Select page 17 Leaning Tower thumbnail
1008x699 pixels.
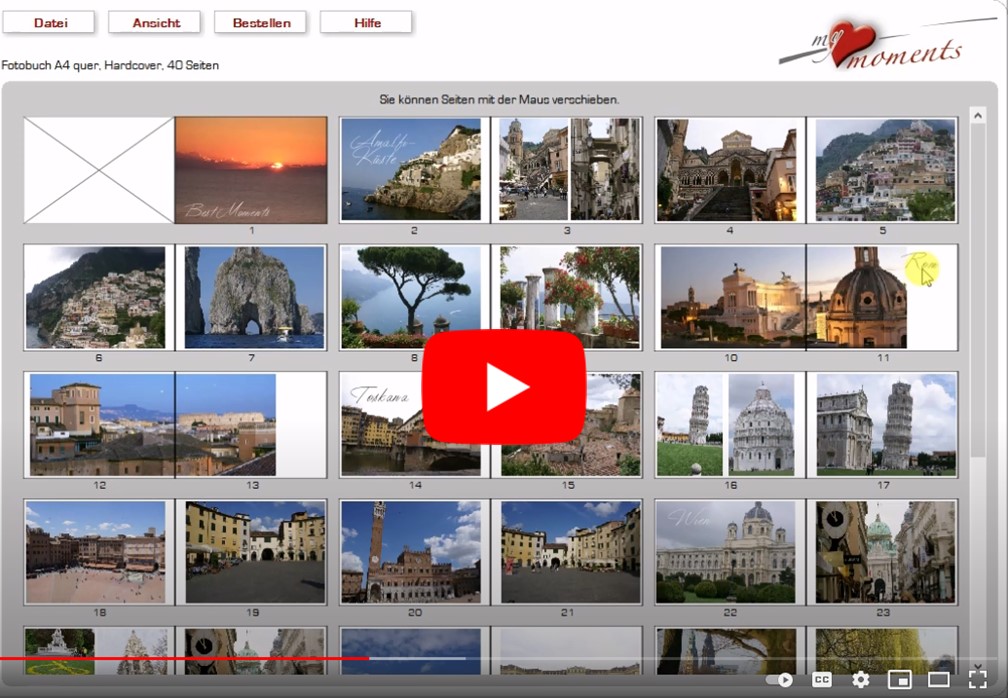881,425
